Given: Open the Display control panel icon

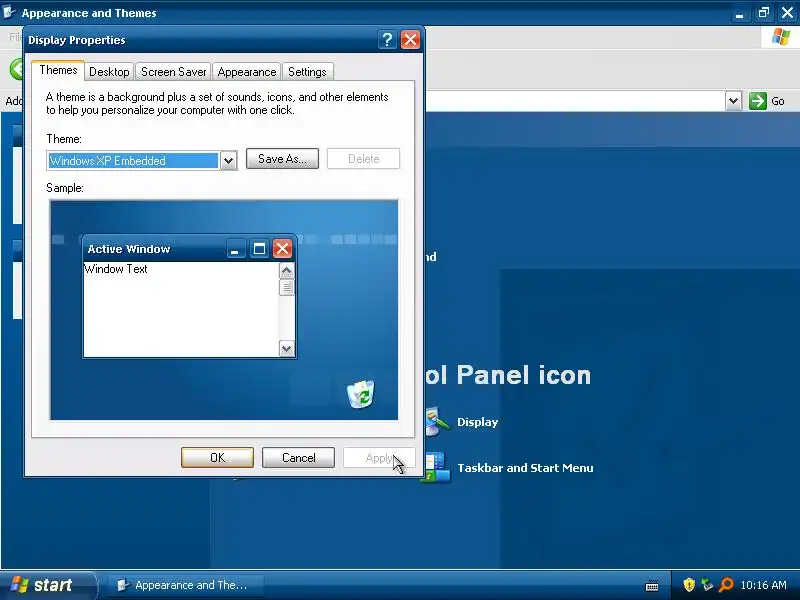Looking at the screenshot, I should tap(437, 421).
